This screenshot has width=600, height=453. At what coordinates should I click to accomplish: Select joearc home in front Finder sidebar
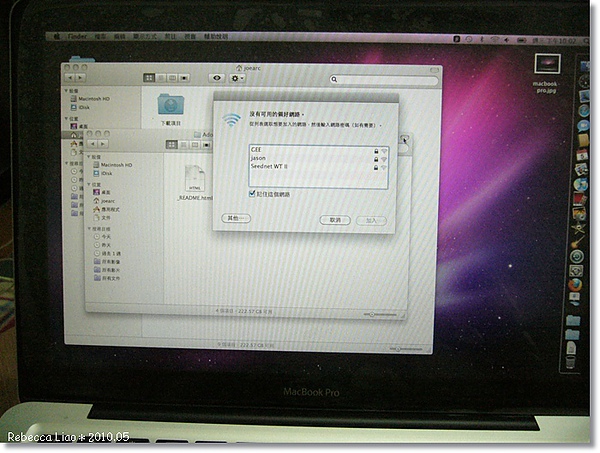point(104,201)
